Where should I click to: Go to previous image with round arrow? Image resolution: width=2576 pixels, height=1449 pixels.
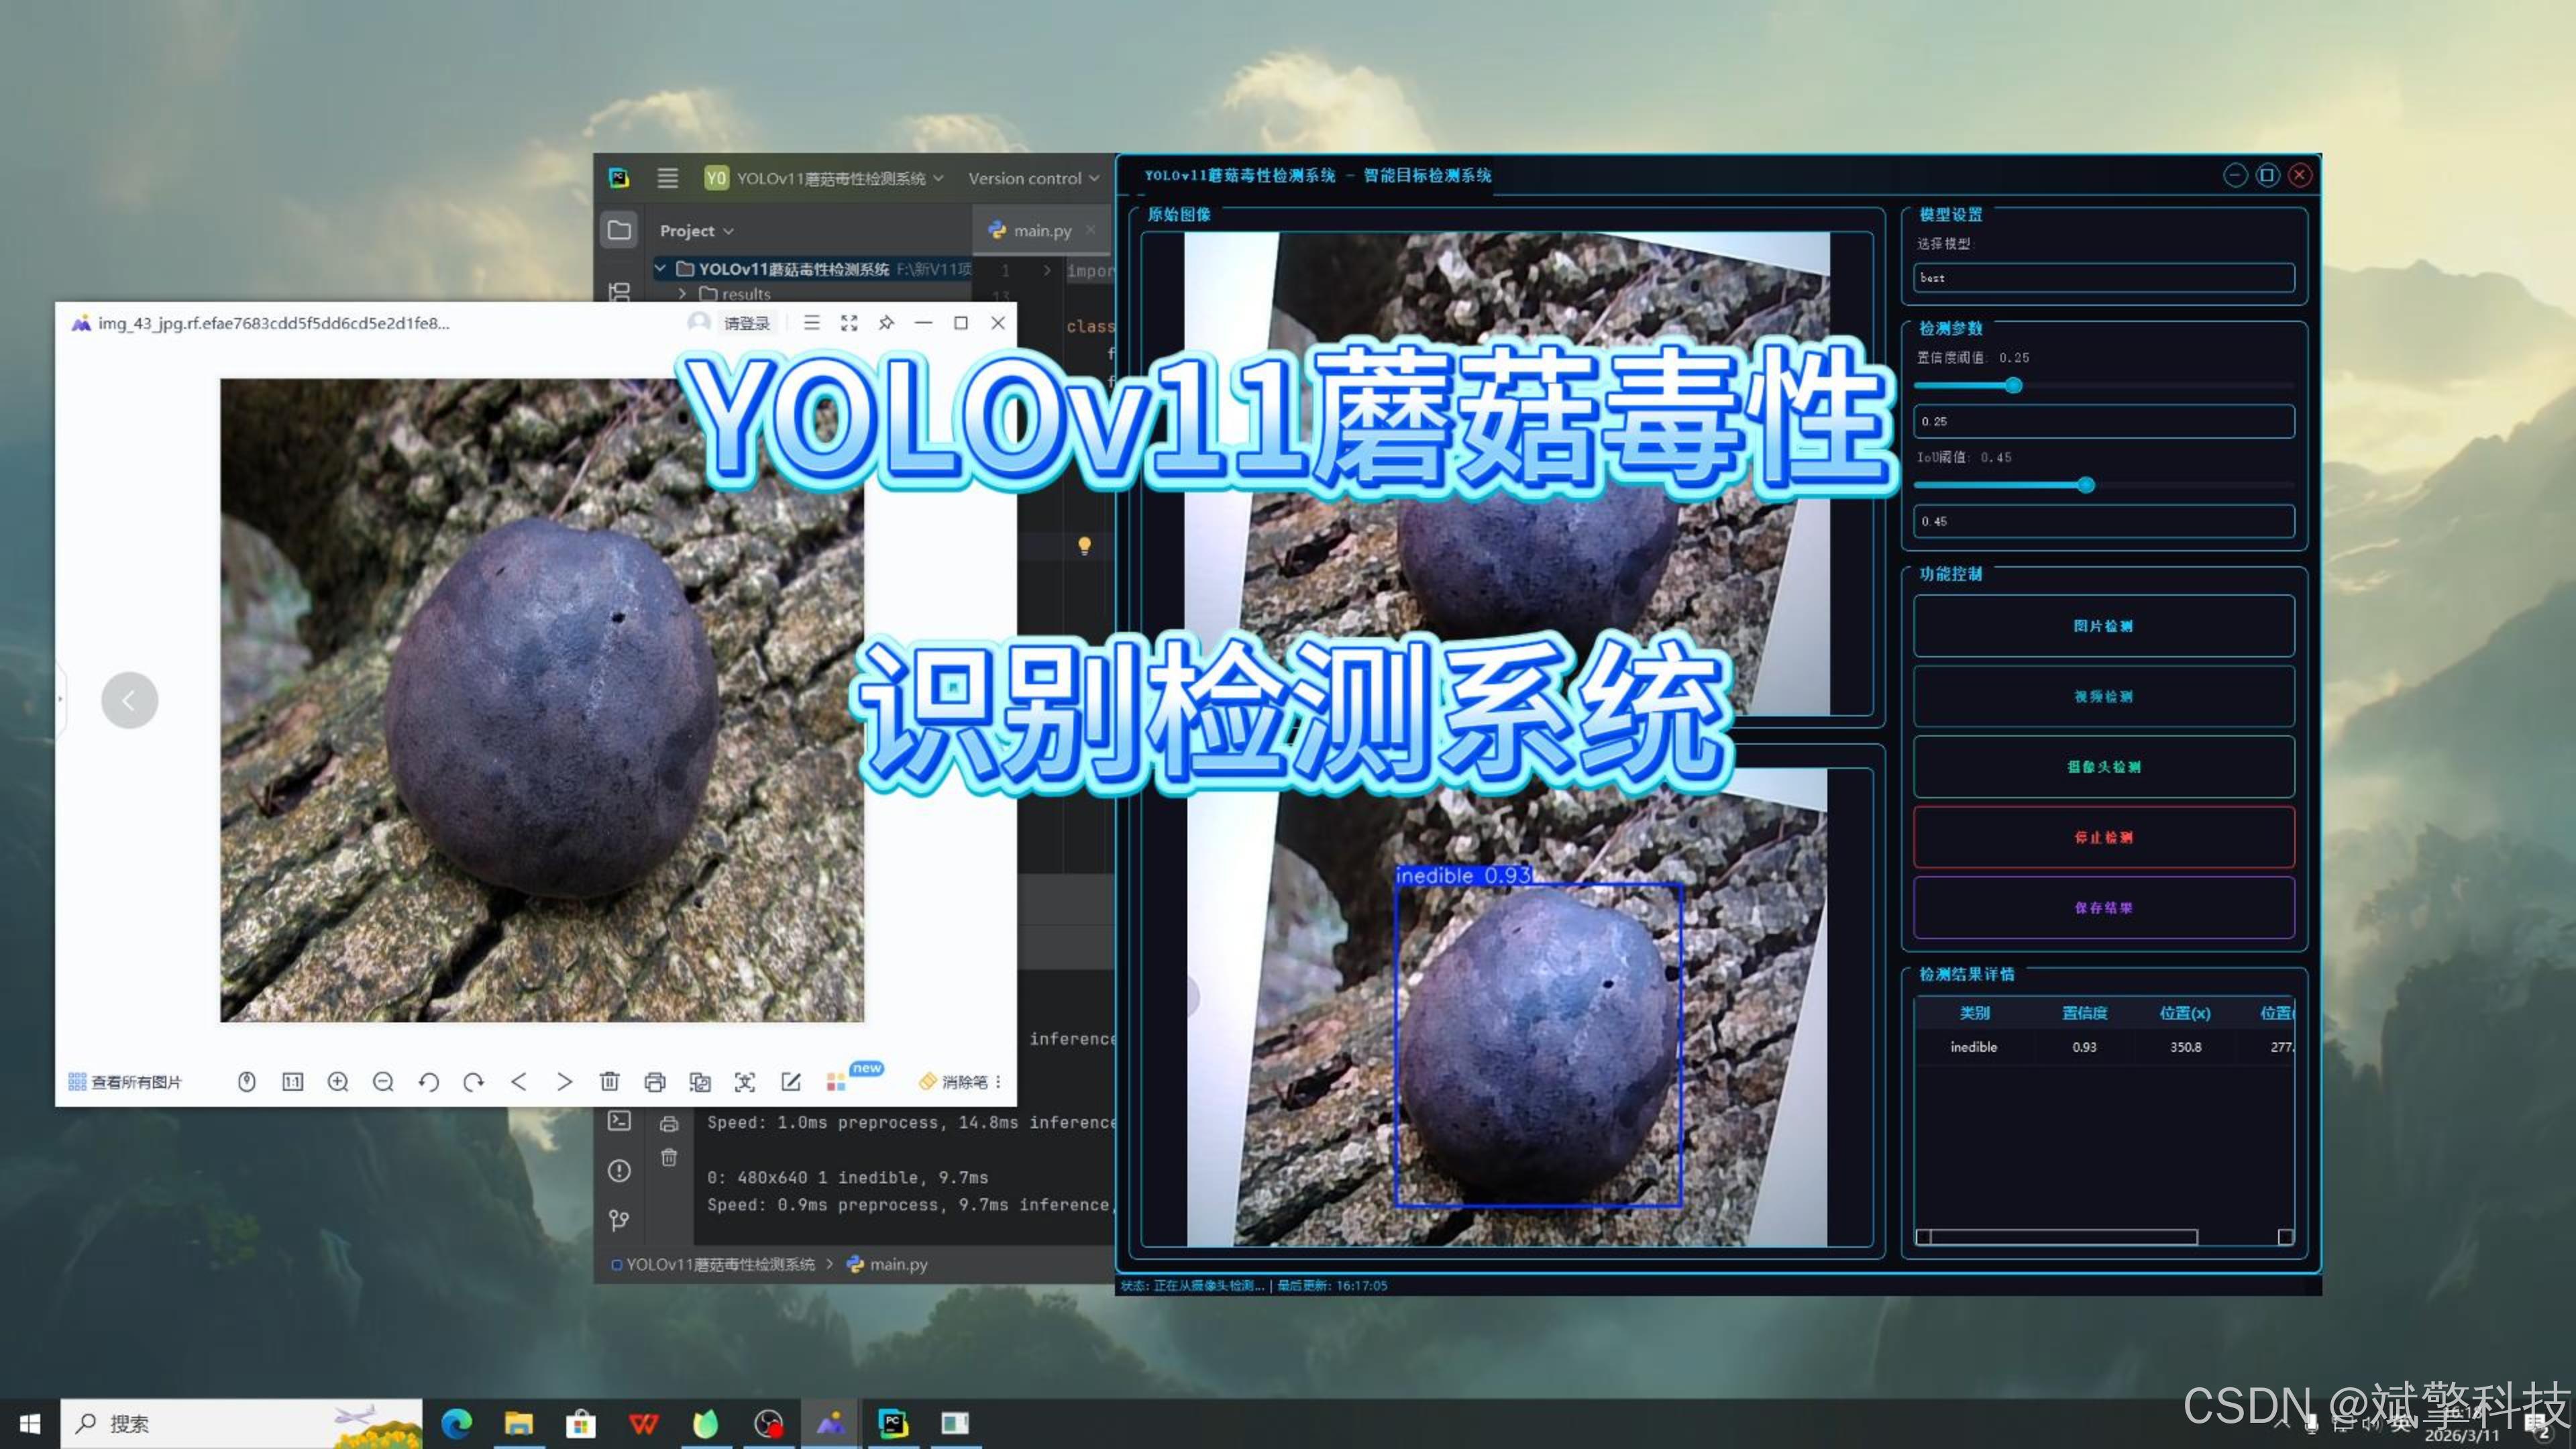129,700
